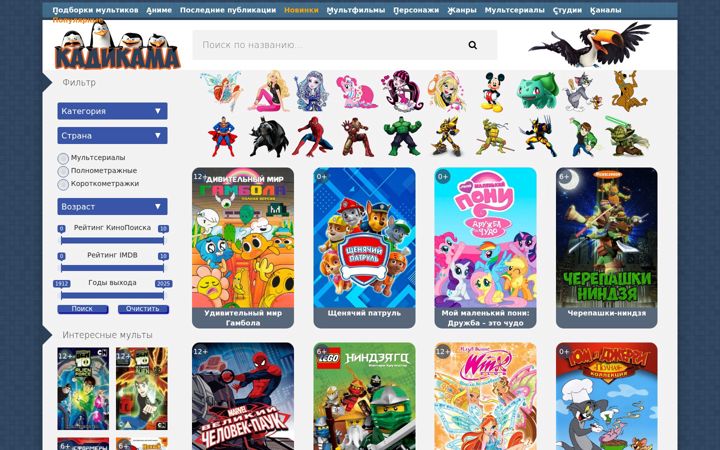Screen dimensions: 720x450
Task: Open the Персонажи menu
Action: pos(416,10)
